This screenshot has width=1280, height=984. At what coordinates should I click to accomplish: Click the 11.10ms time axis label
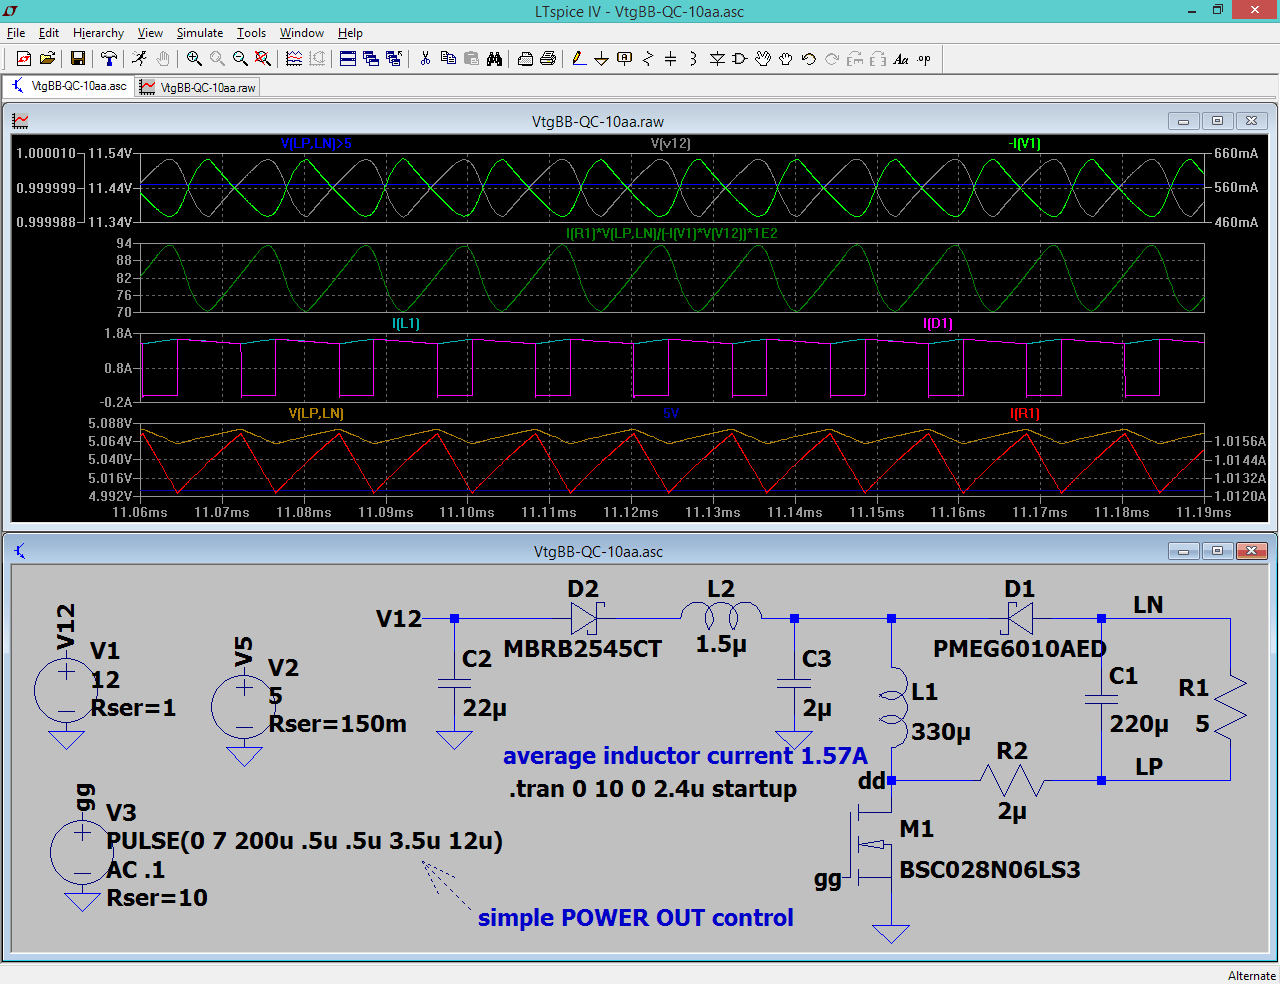467,512
